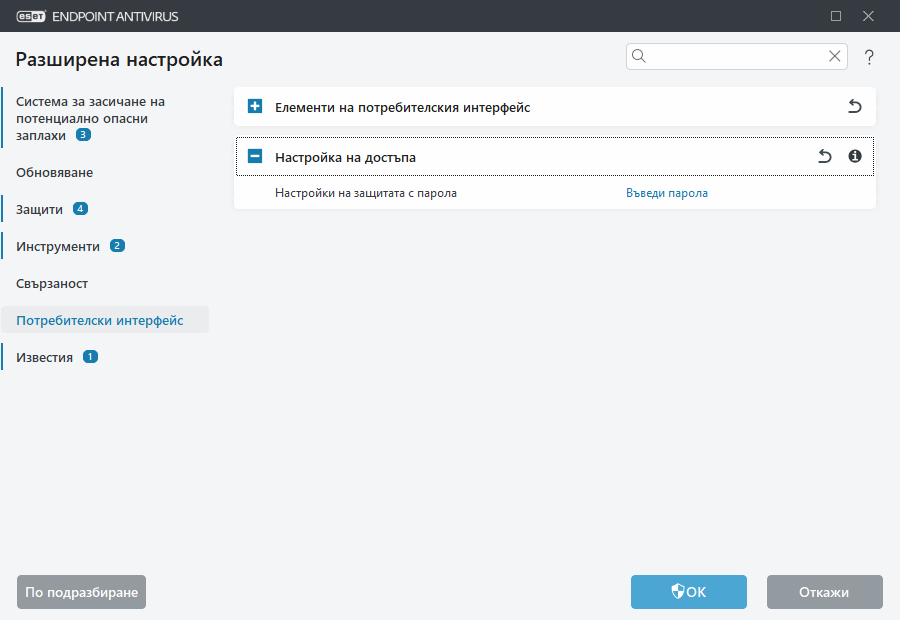Revert "Настройка на достъпа" settings with undo arrow
This screenshot has height=620, width=900.
click(823, 157)
